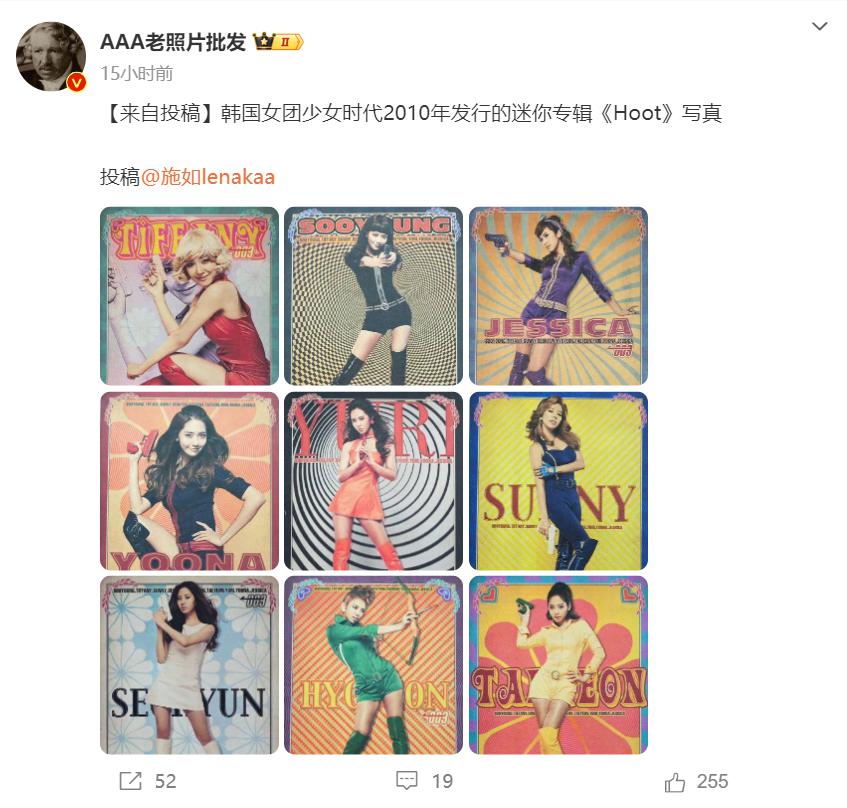Open the Sooyoung photo thumbnail
Viewport: 847px width, 808px height.
point(373,295)
